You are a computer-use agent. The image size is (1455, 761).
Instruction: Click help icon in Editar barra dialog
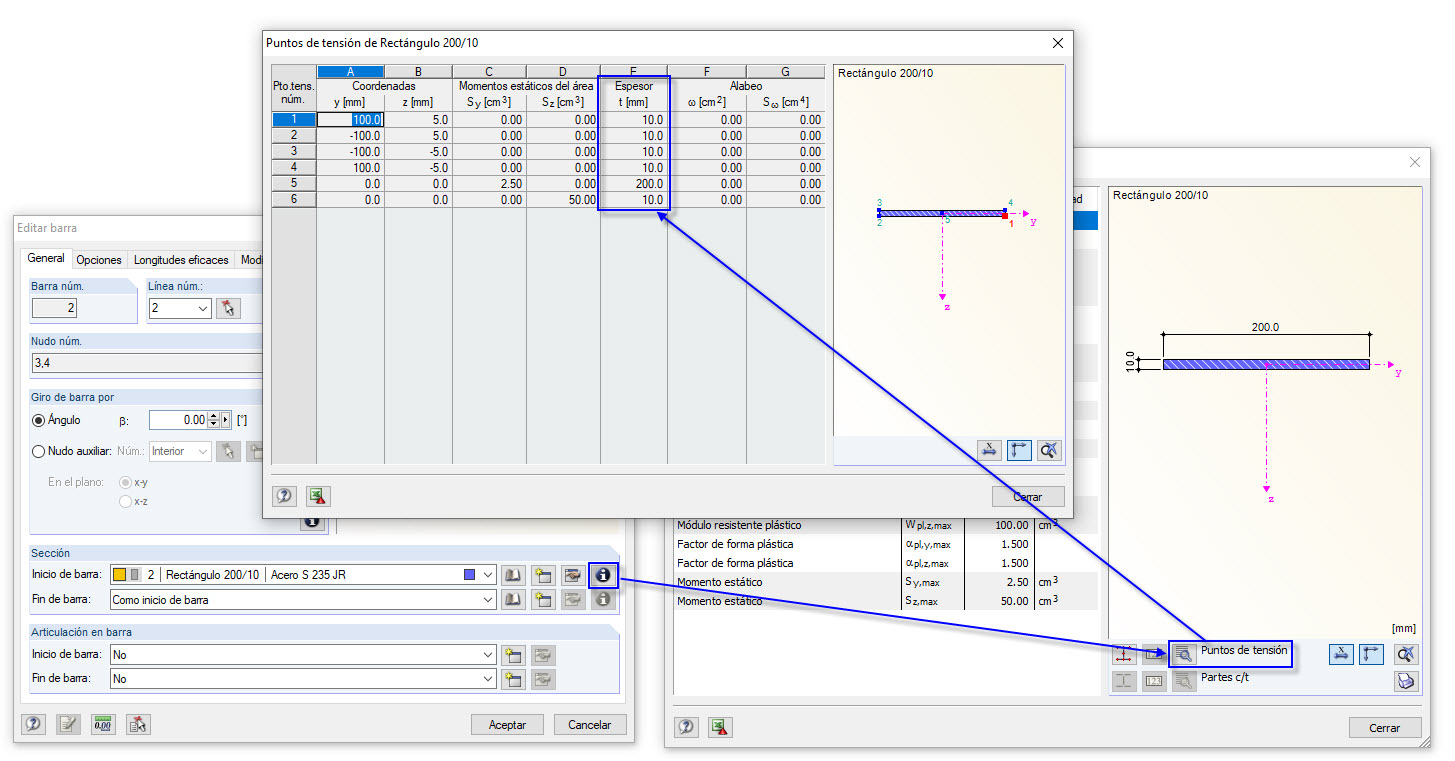pyautogui.click(x=34, y=725)
